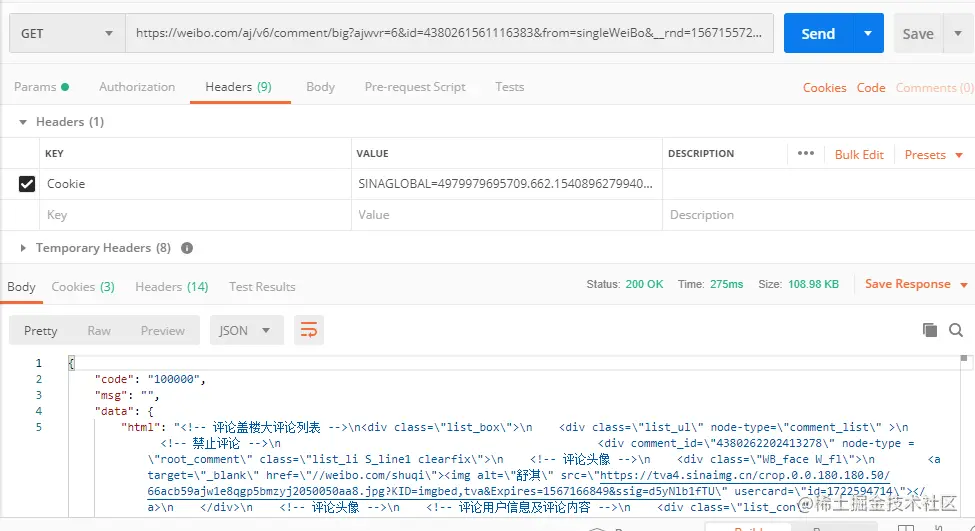Open Bulk Edit mode

click(x=859, y=155)
